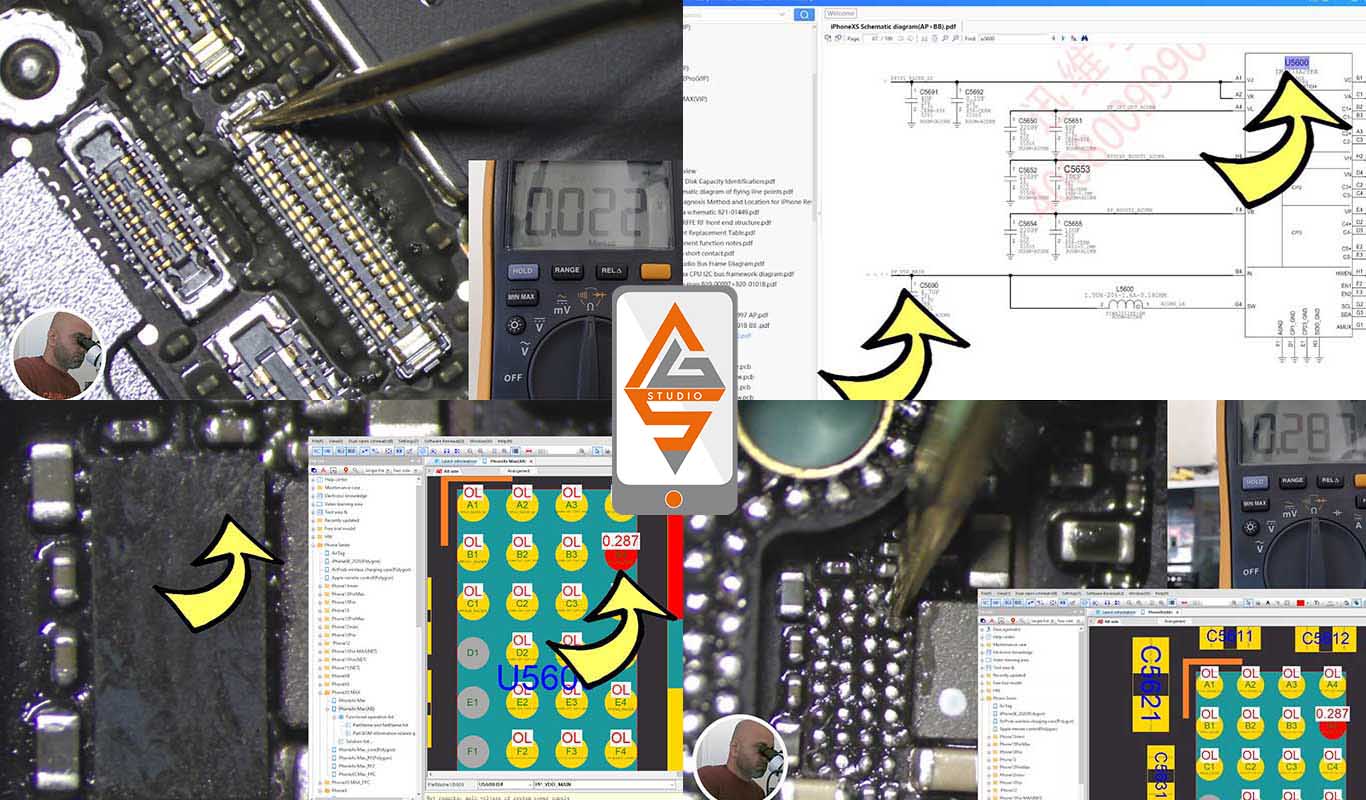Select Maintenance case in the right window tree

pos(1009,645)
